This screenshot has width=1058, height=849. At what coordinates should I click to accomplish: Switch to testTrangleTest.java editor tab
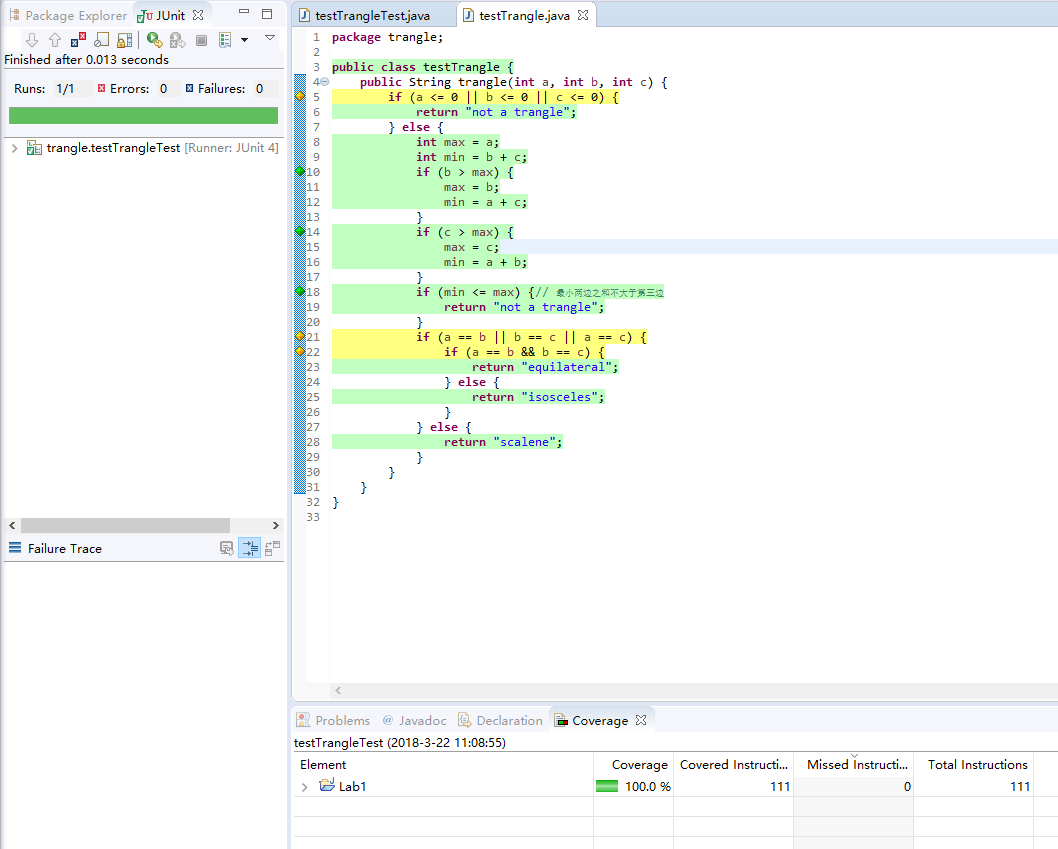[372, 16]
